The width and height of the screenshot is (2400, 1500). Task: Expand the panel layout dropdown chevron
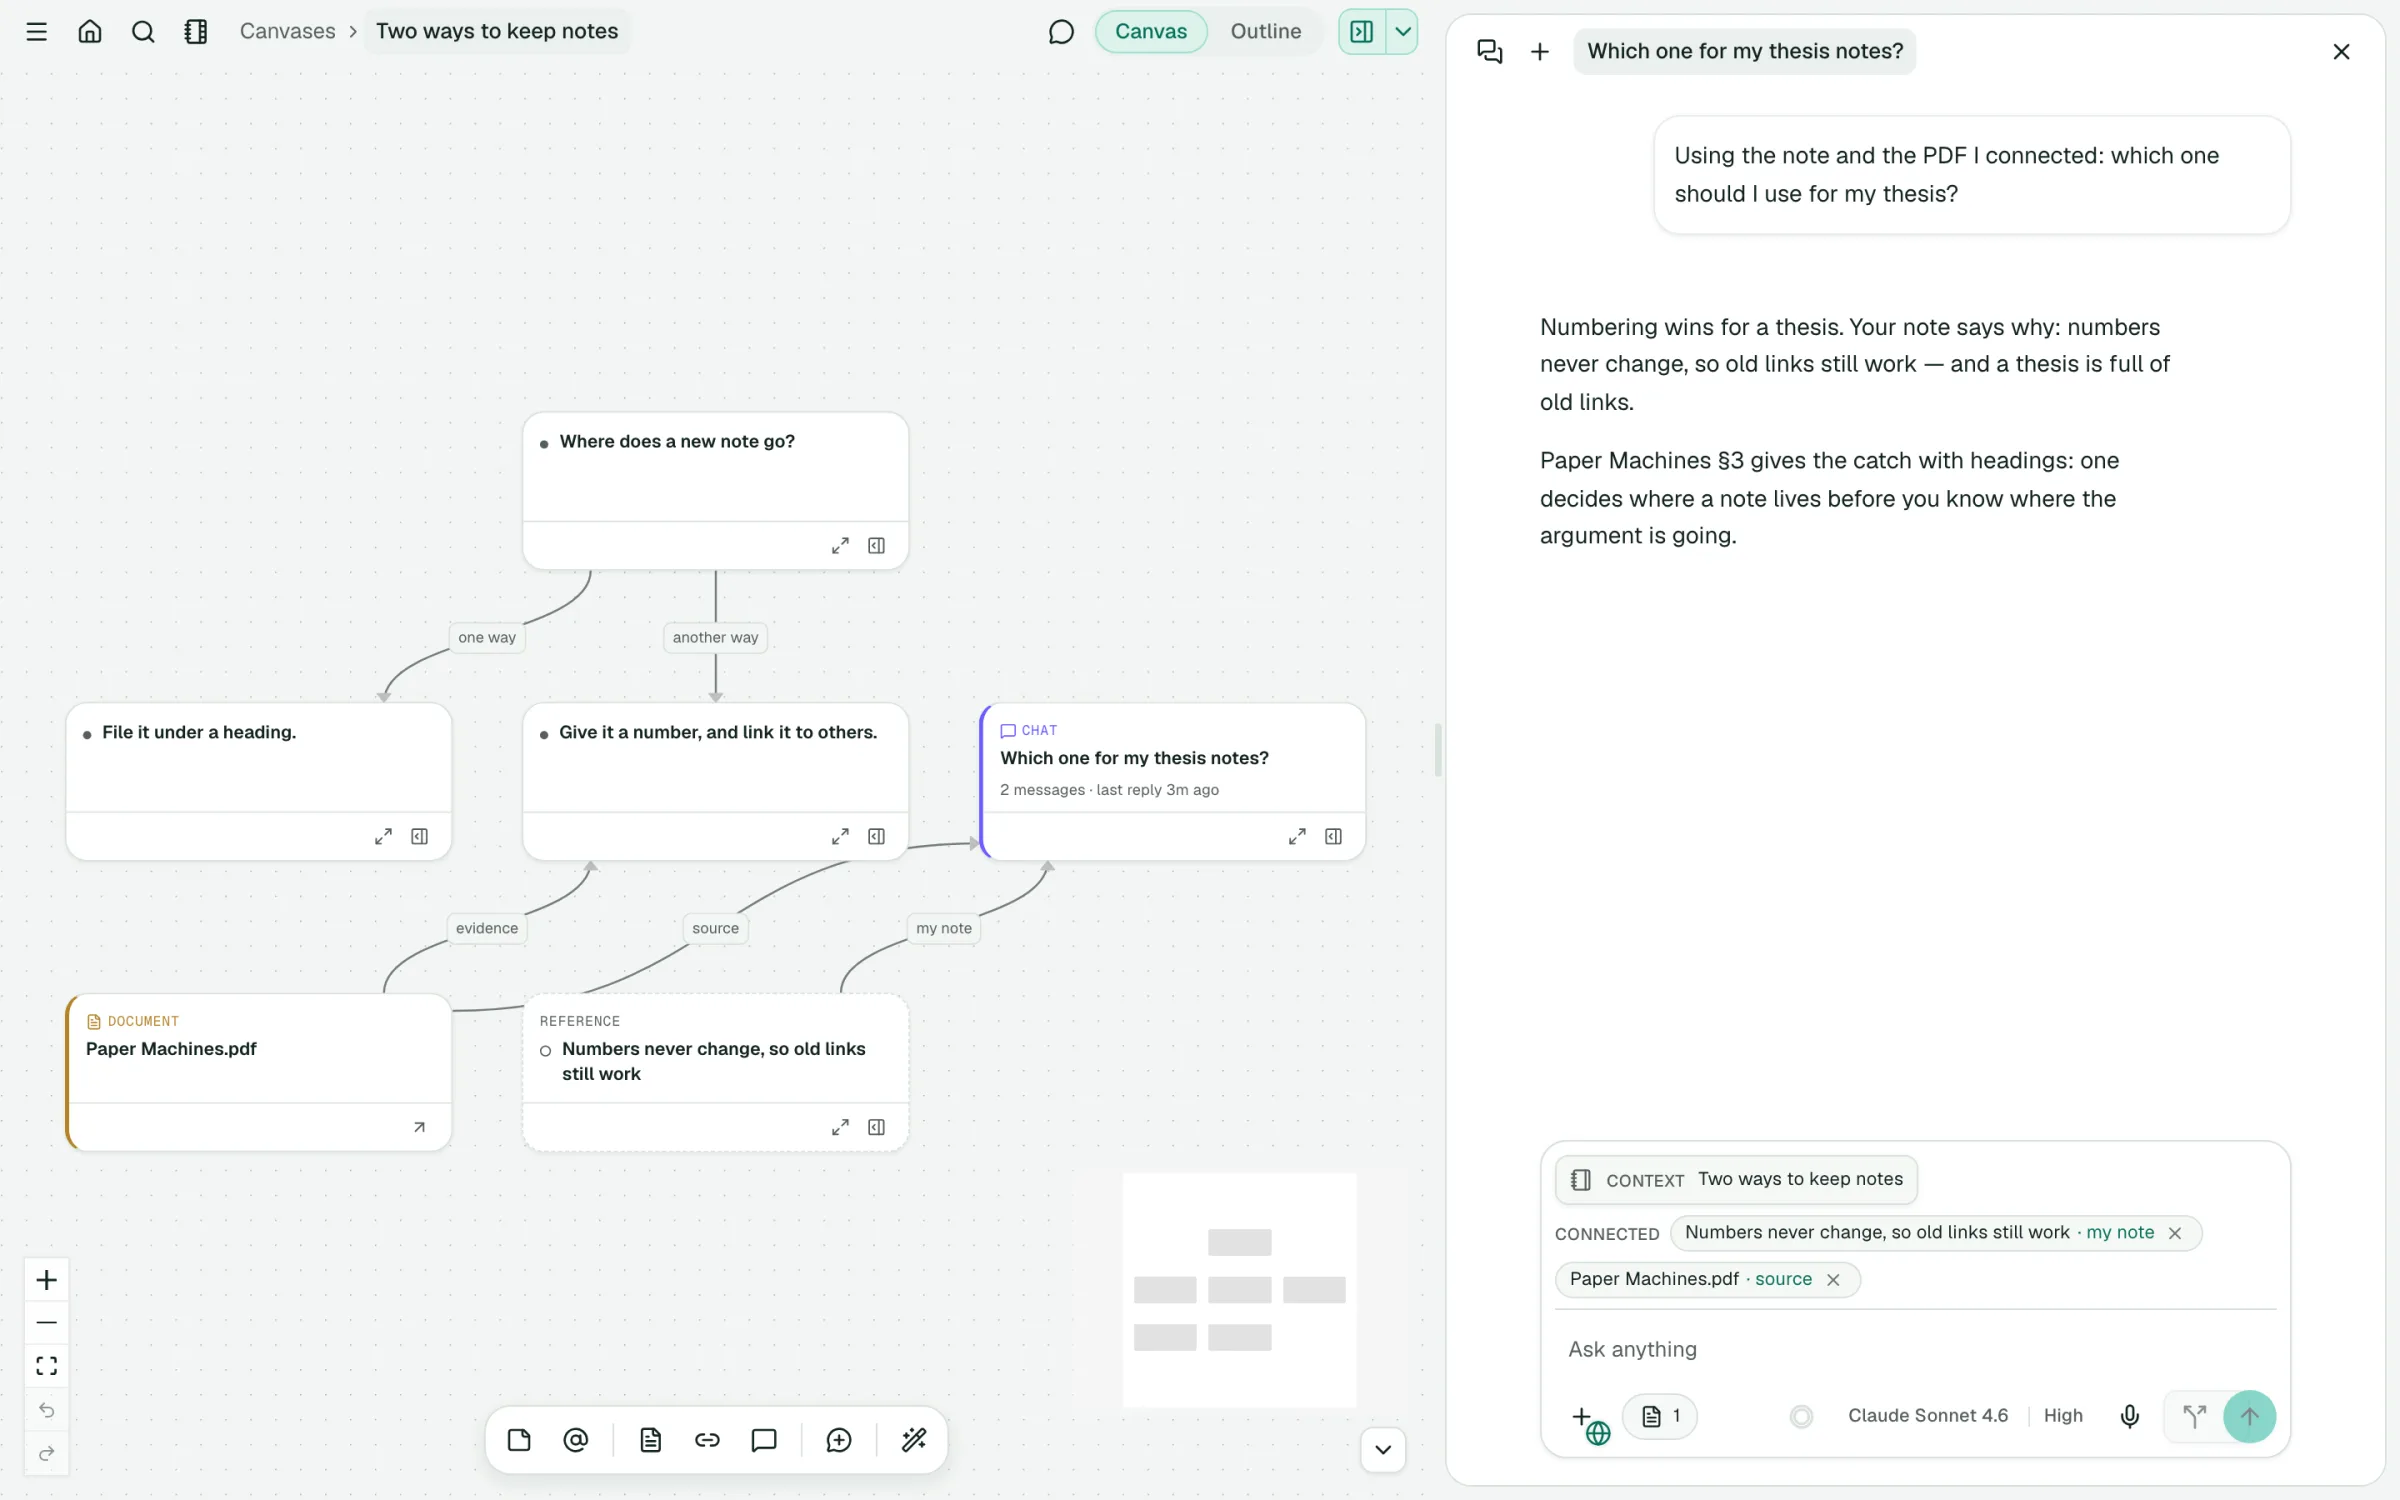pos(1403,32)
